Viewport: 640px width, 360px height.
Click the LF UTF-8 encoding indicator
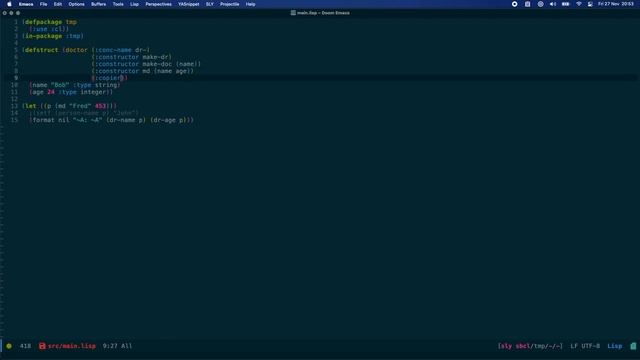pos(585,346)
